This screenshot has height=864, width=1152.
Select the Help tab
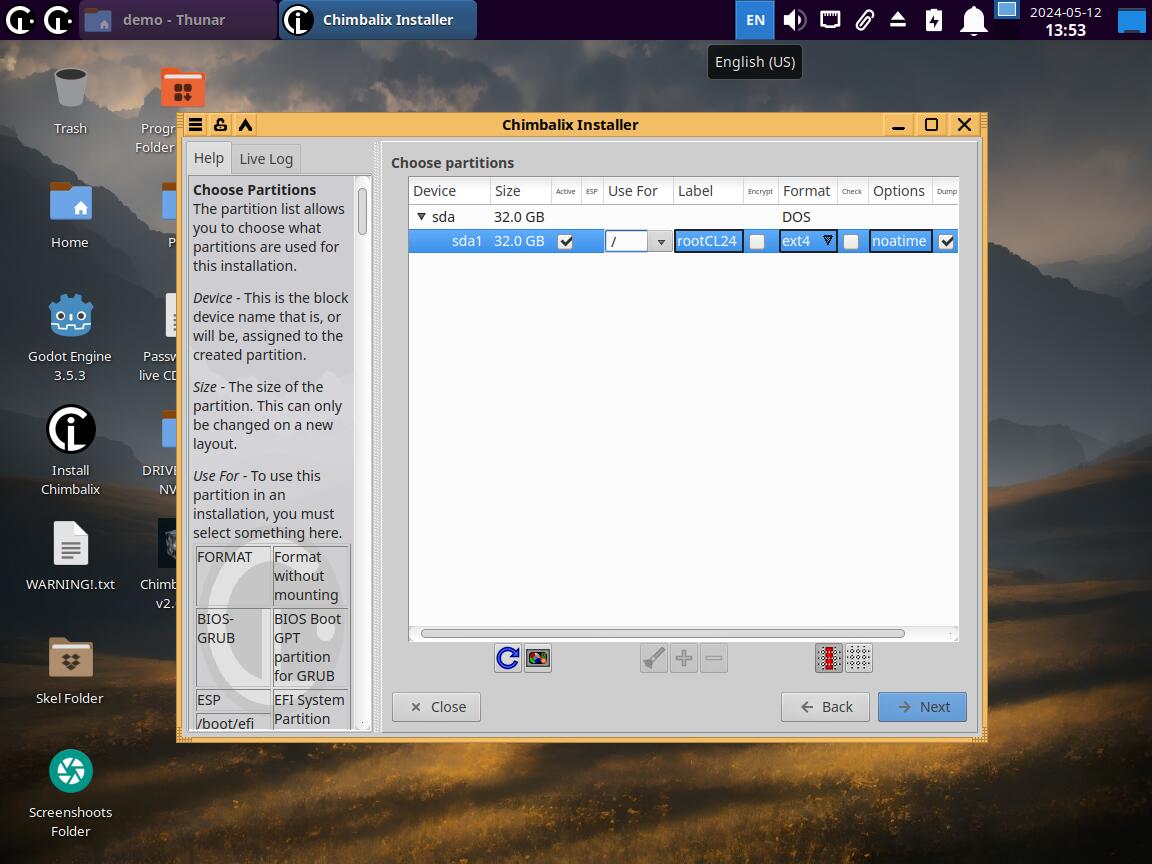click(x=208, y=158)
